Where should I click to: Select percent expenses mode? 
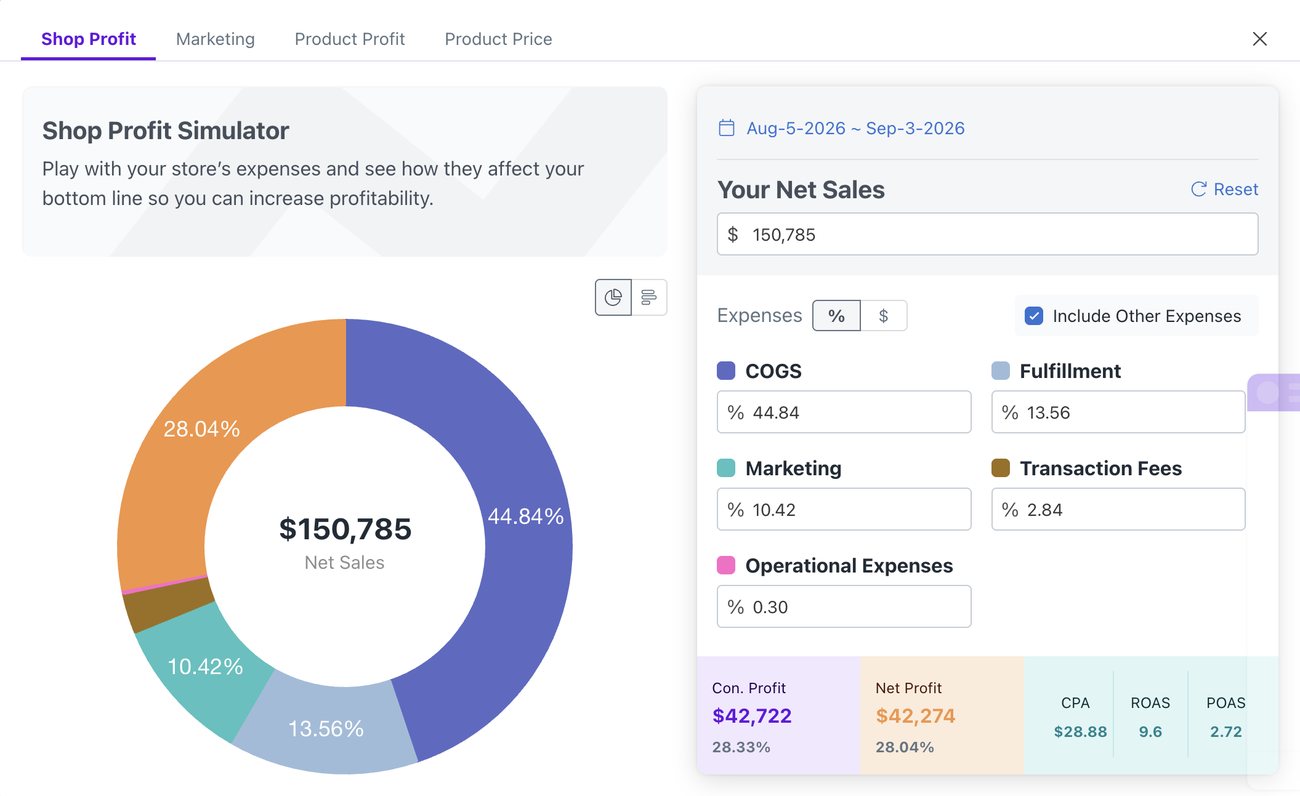point(836,316)
